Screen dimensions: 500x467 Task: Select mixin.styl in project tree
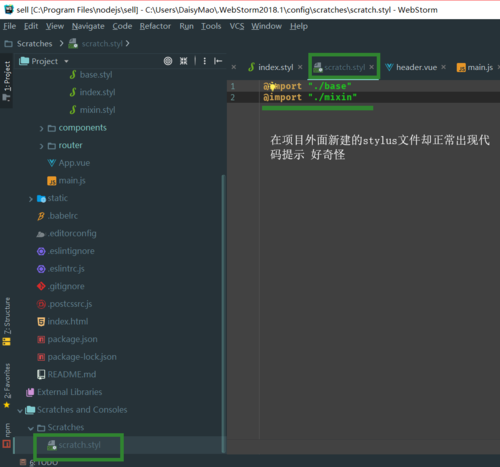97,110
